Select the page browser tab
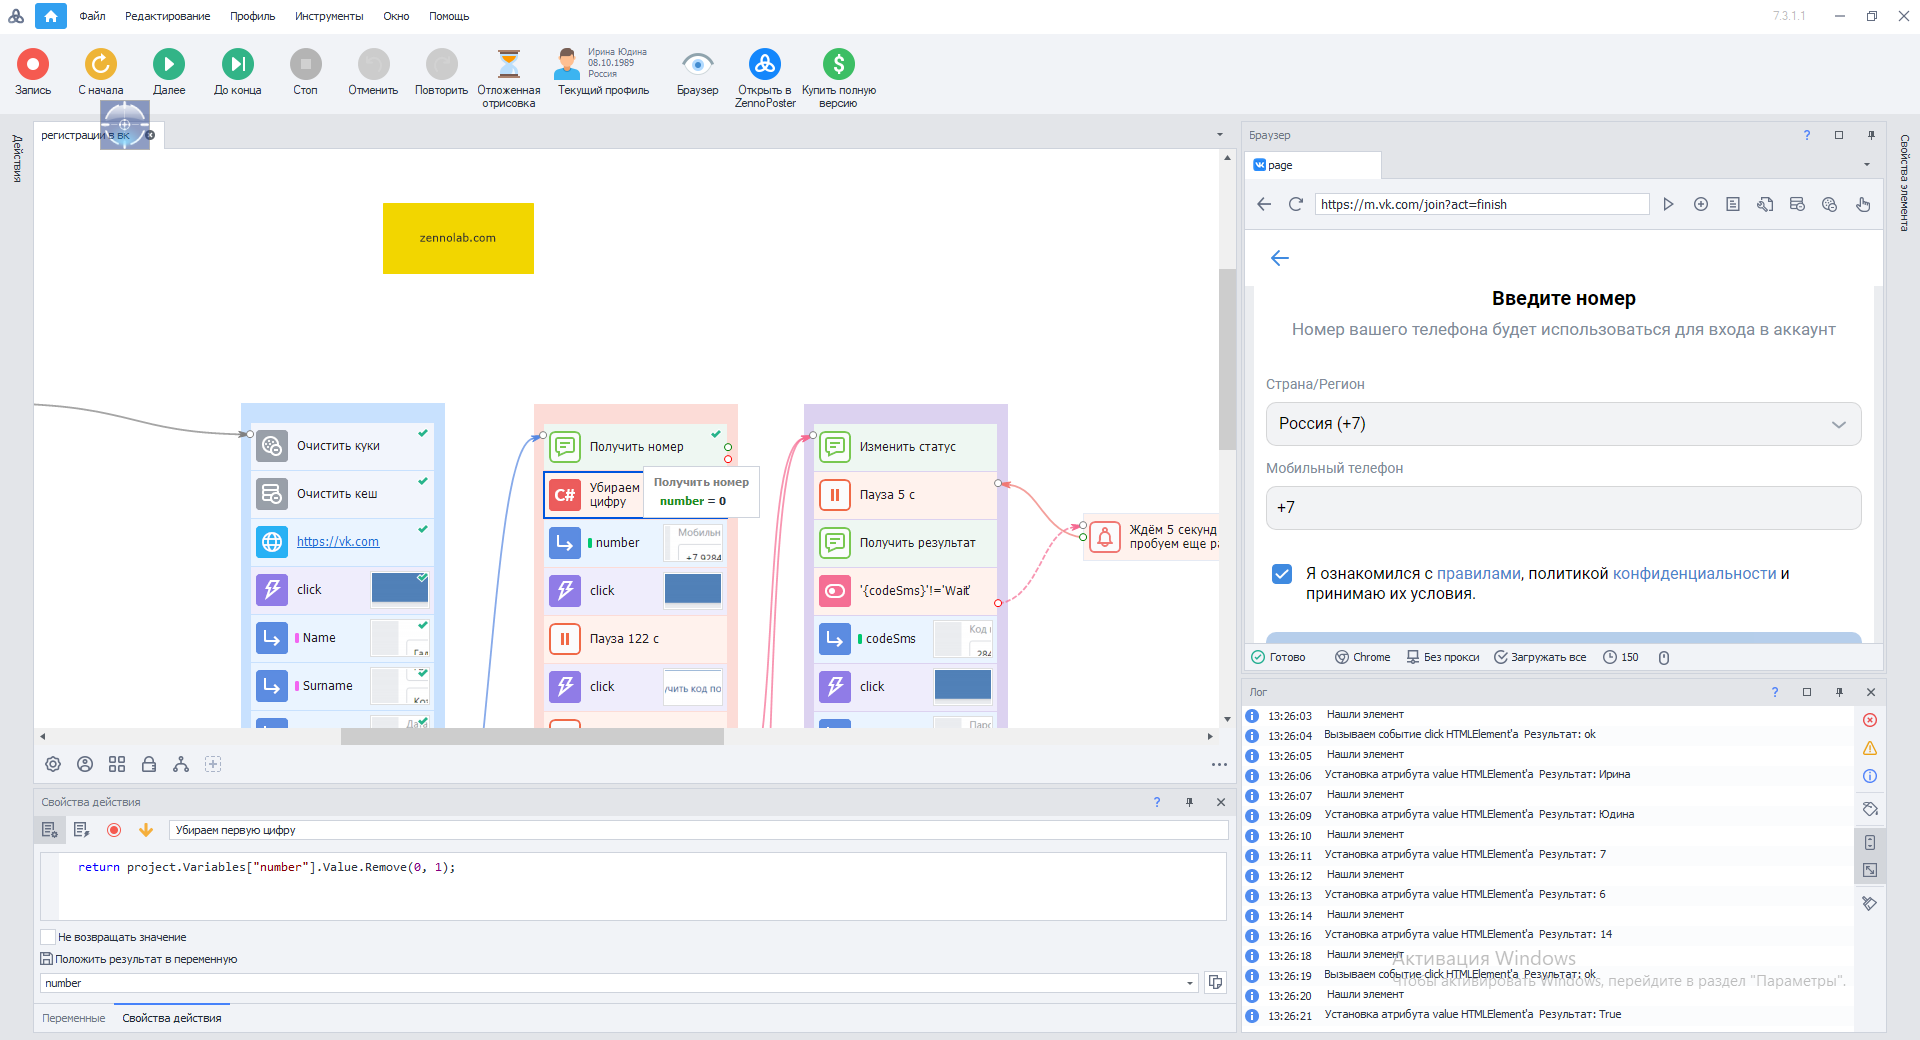This screenshot has height=1040, width=1920. (x=1315, y=165)
